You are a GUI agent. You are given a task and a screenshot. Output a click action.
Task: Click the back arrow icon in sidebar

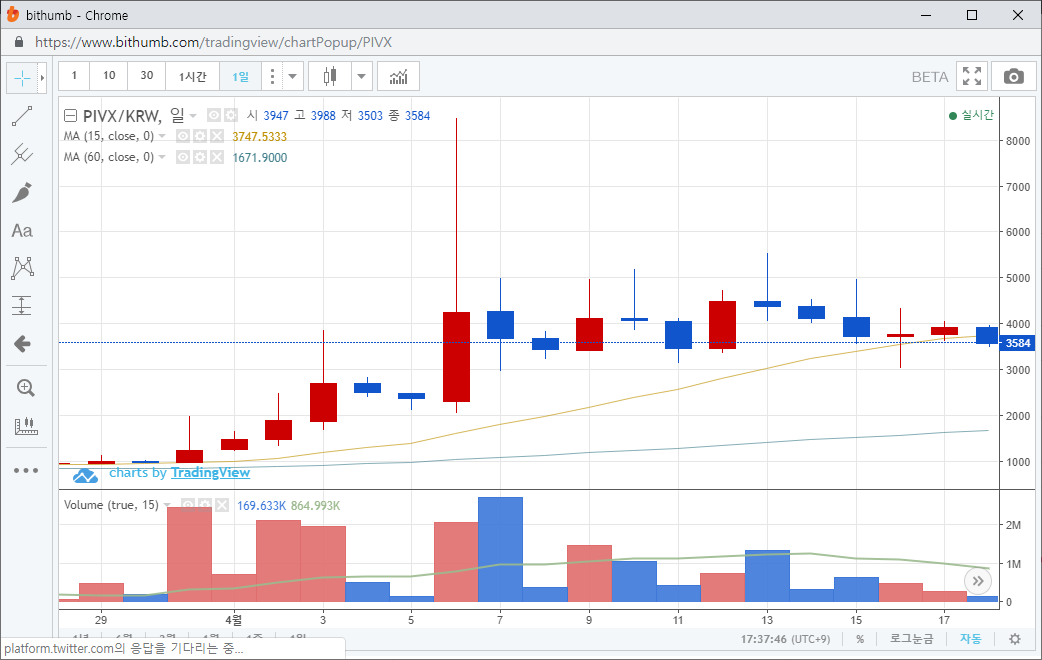tap(22, 344)
